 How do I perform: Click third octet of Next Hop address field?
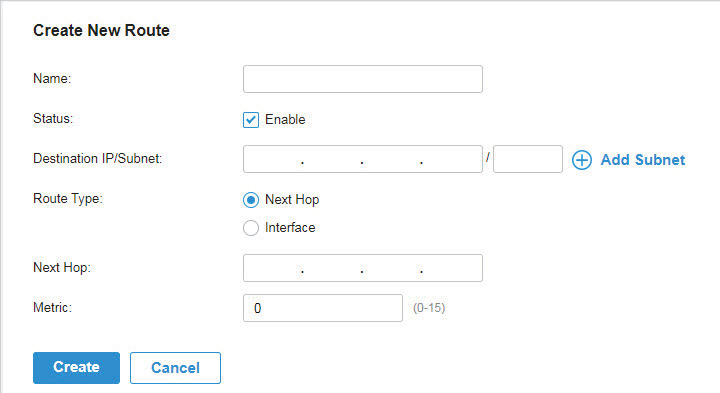click(392, 268)
